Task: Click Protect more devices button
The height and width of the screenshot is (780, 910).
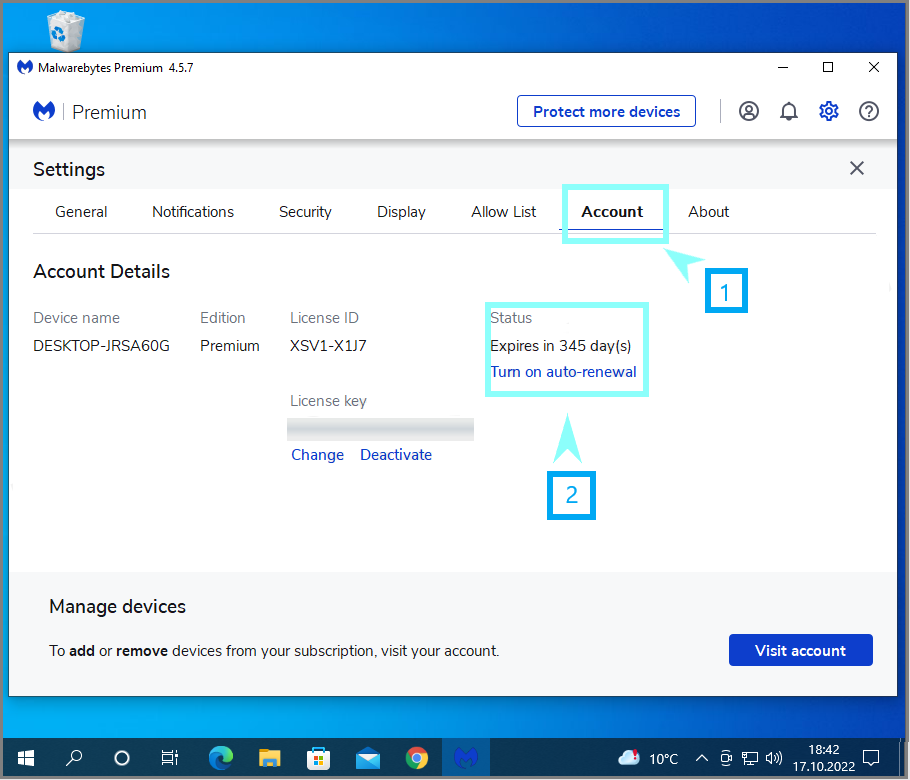Action: pyautogui.click(x=606, y=111)
